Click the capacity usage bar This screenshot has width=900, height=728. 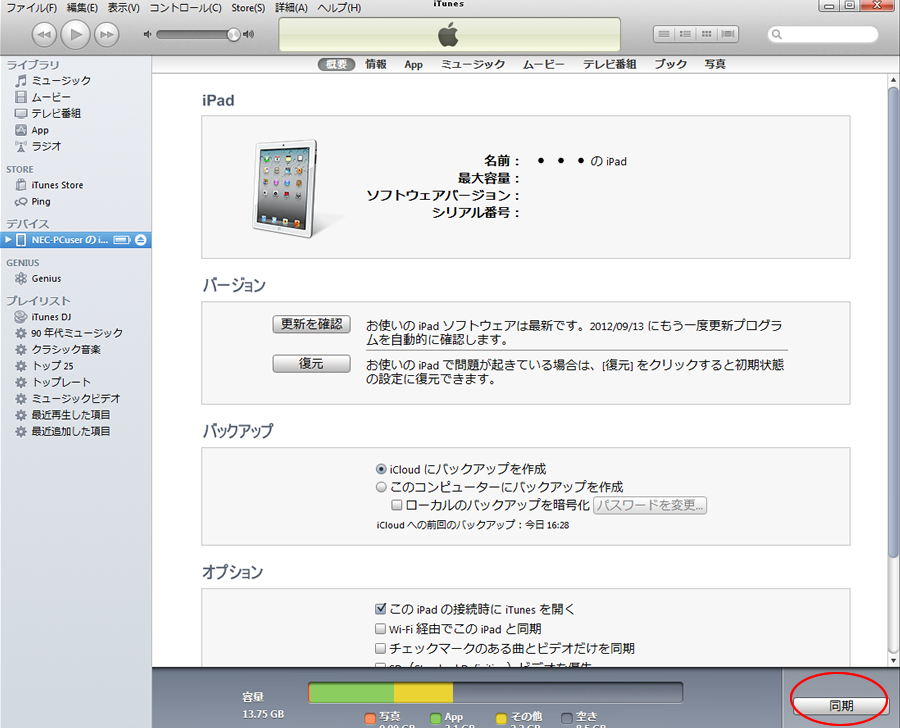click(x=495, y=692)
